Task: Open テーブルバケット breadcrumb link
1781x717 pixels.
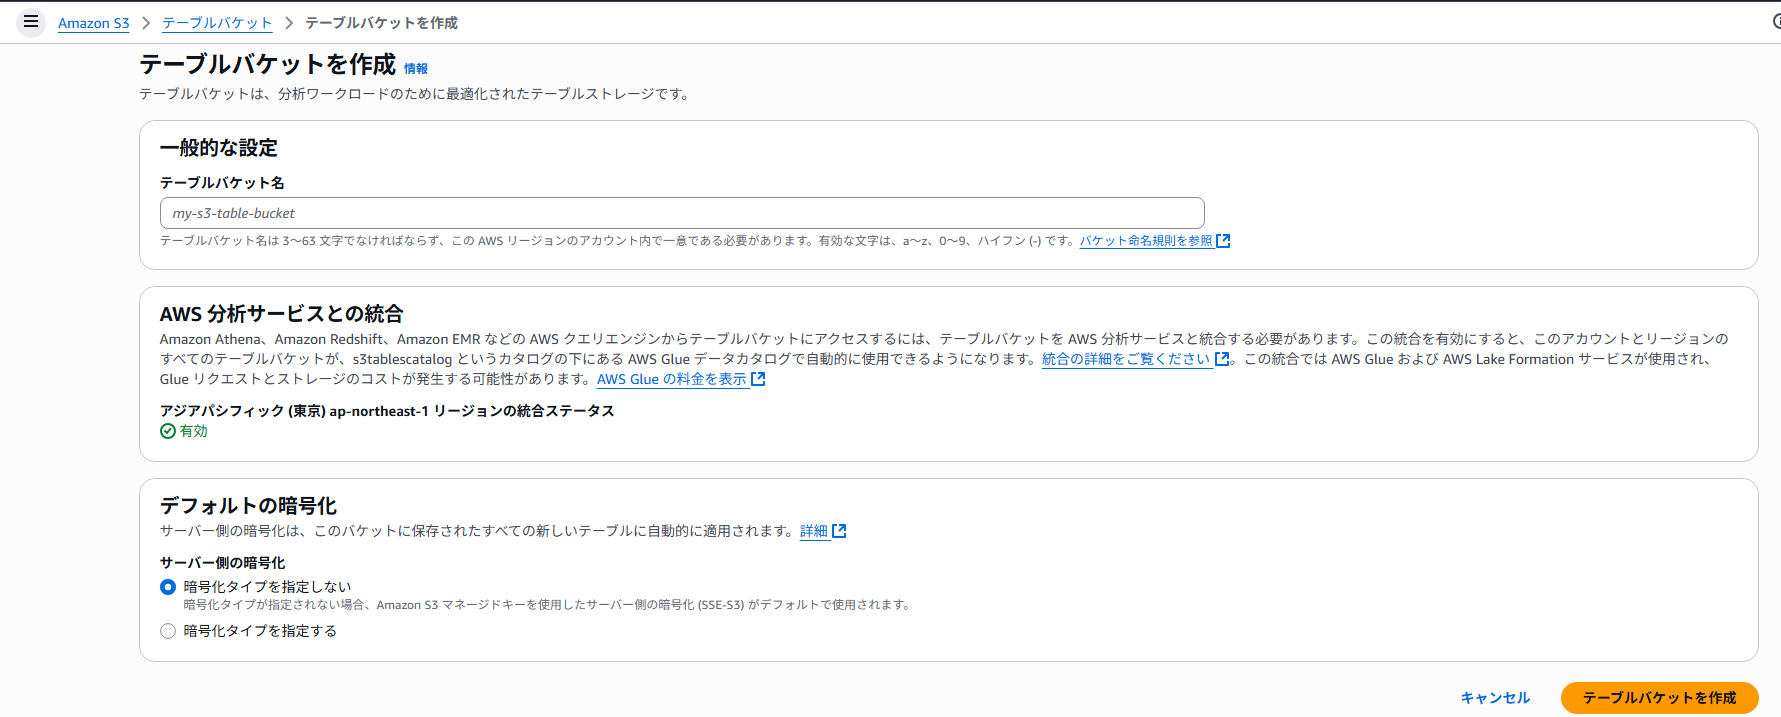Action: pyautogui.click(x=217, y=23)
